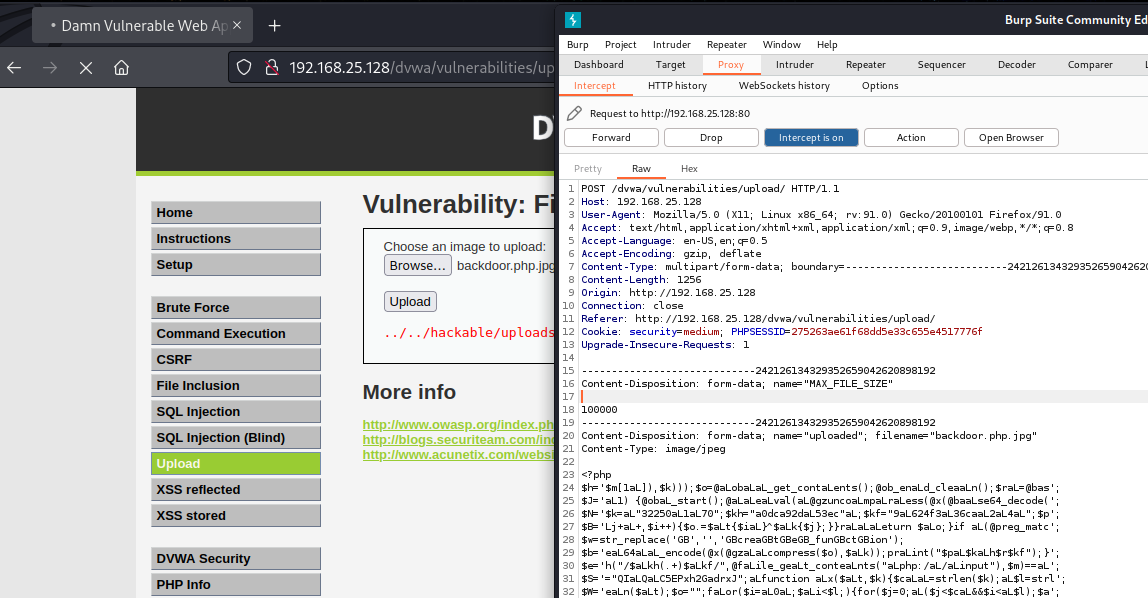Viewport: 1148px width, 598px height.
Task: Switch to the Intruder tool tab
Action: (x=794, y=64)
